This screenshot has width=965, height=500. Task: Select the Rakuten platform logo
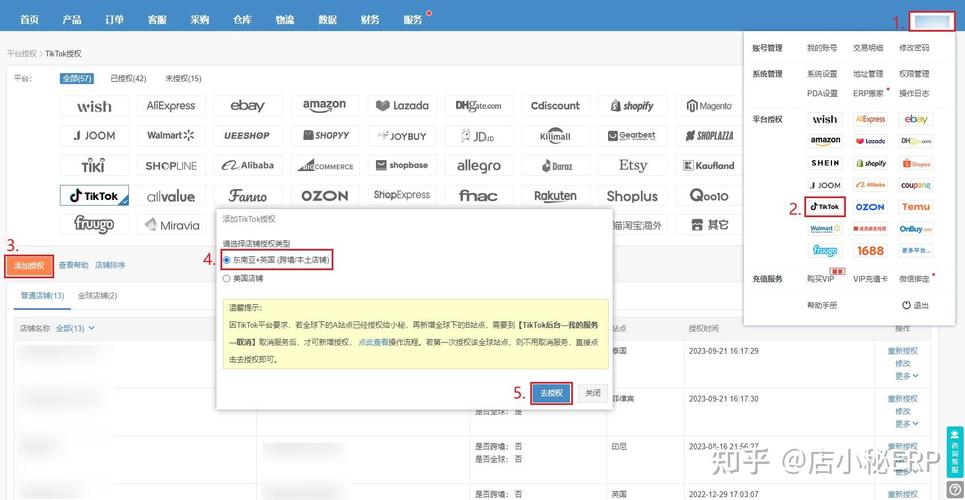555,196
